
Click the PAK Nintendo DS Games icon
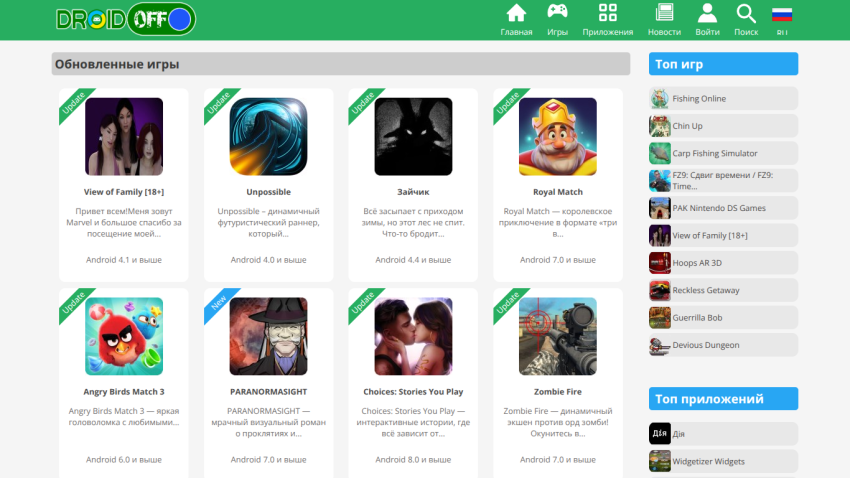click(x=660, y=208)
